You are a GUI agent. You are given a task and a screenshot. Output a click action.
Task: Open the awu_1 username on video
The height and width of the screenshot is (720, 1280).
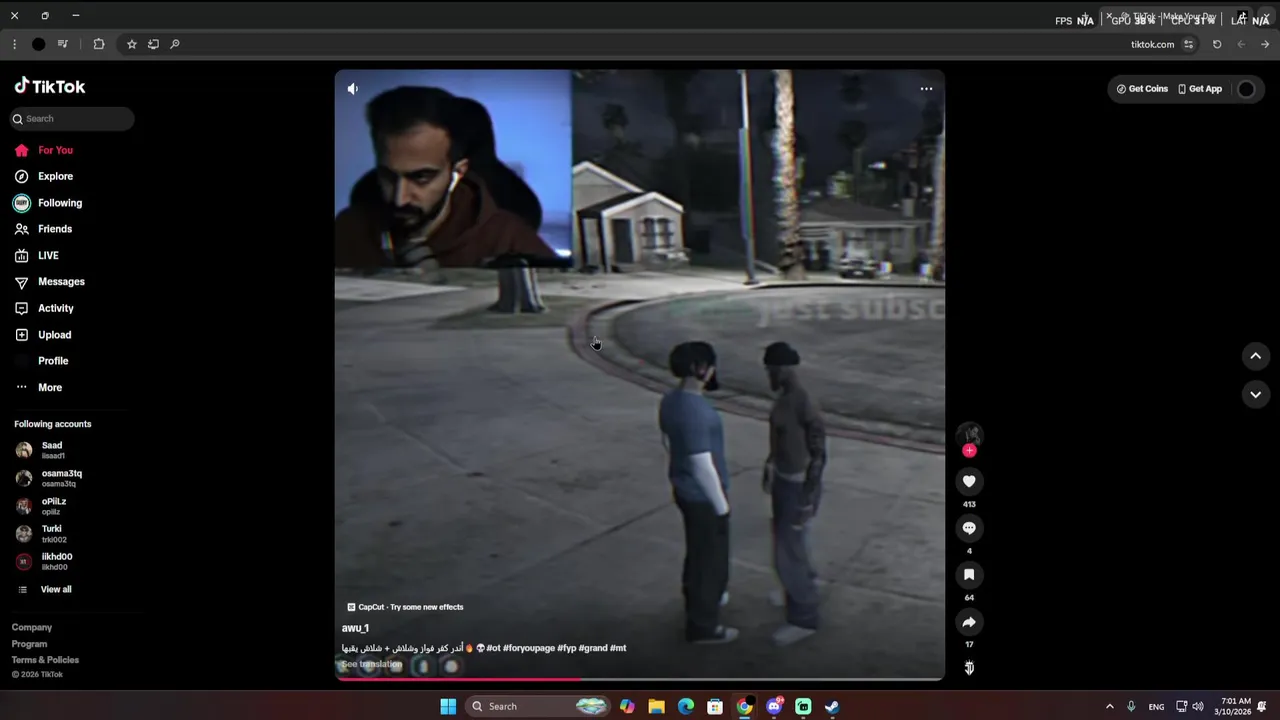pos(355,628)
